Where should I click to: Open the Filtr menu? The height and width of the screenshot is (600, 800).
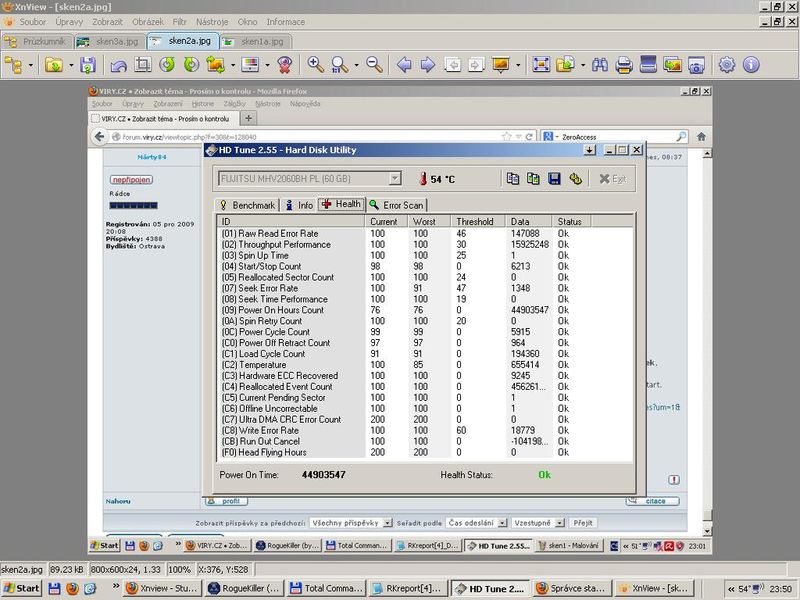[x=180, y=22]
